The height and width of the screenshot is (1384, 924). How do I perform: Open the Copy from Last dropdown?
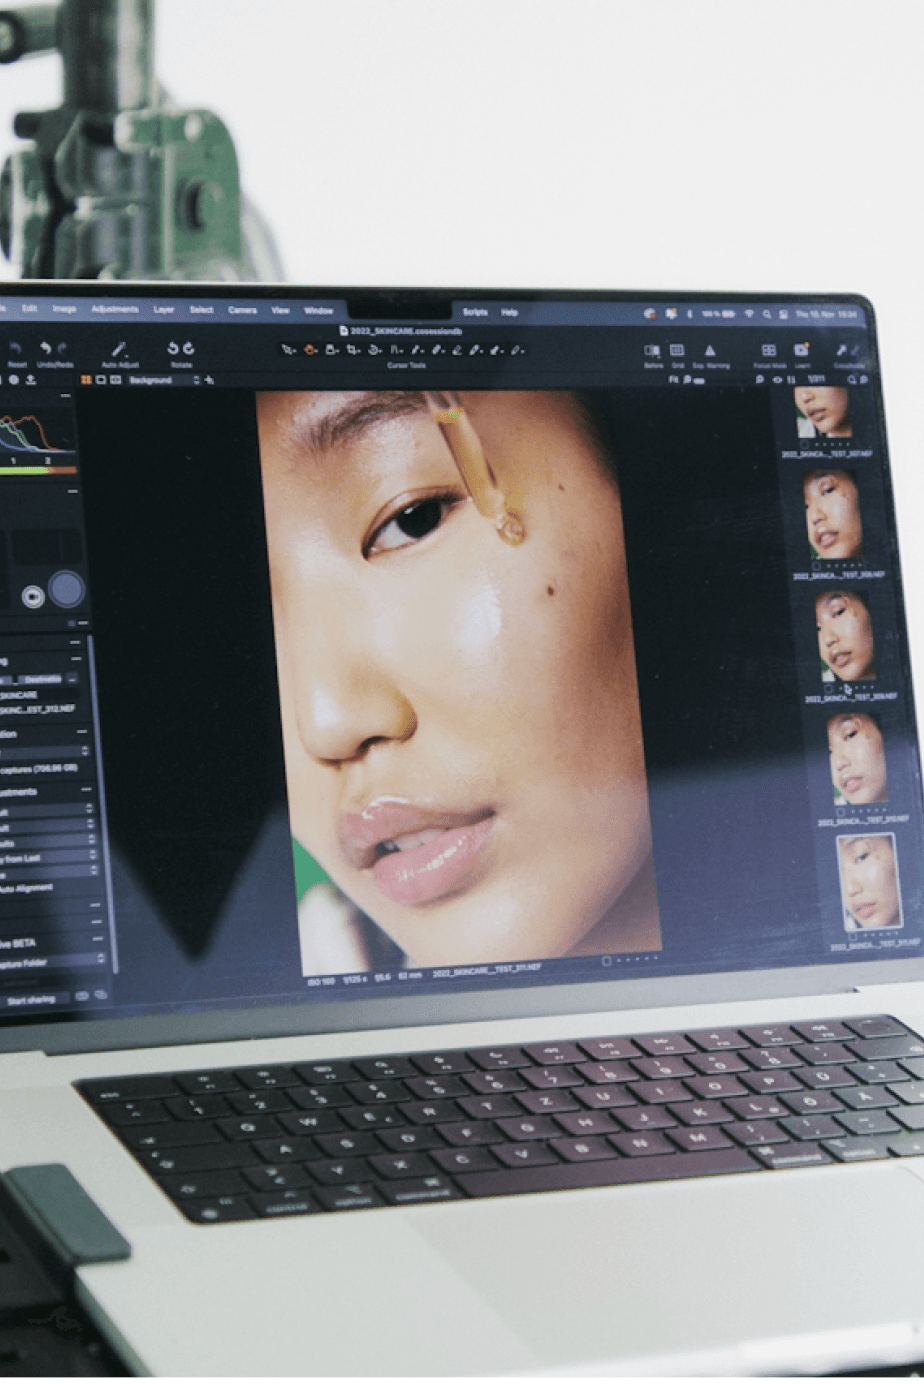coord(48,857)
